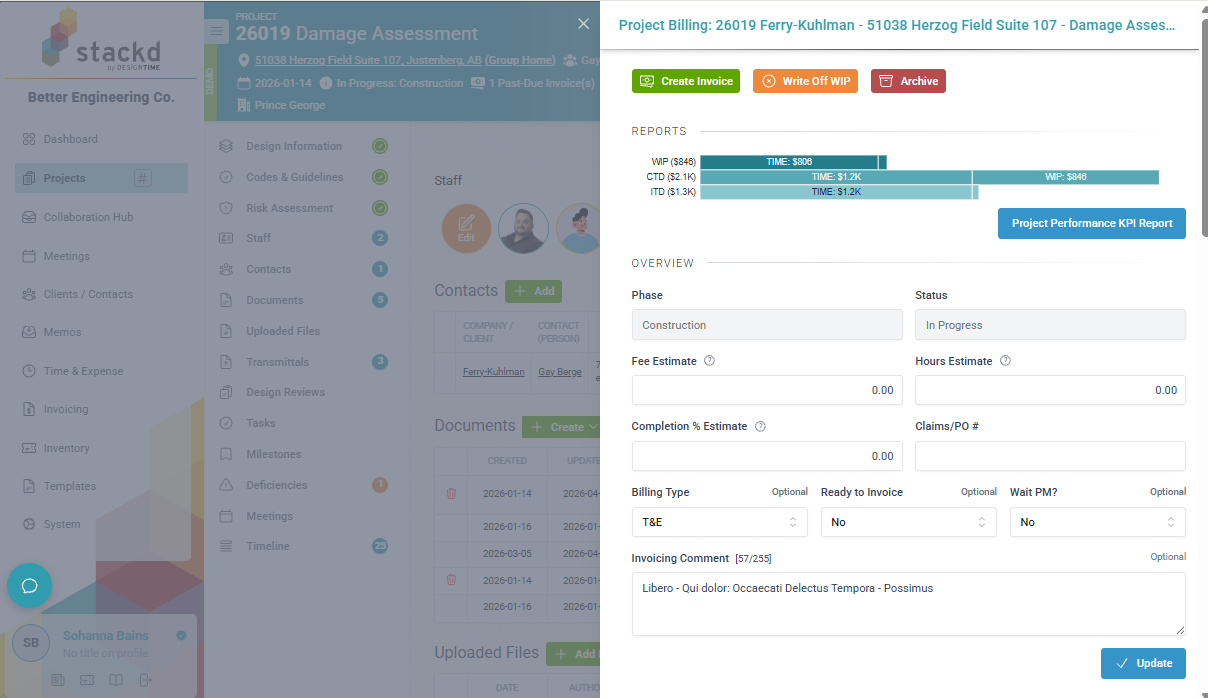Screen dimensions: 1208x698
Task: Click the Hours Estimate help icon
Action: click(x=1005, y=361)
